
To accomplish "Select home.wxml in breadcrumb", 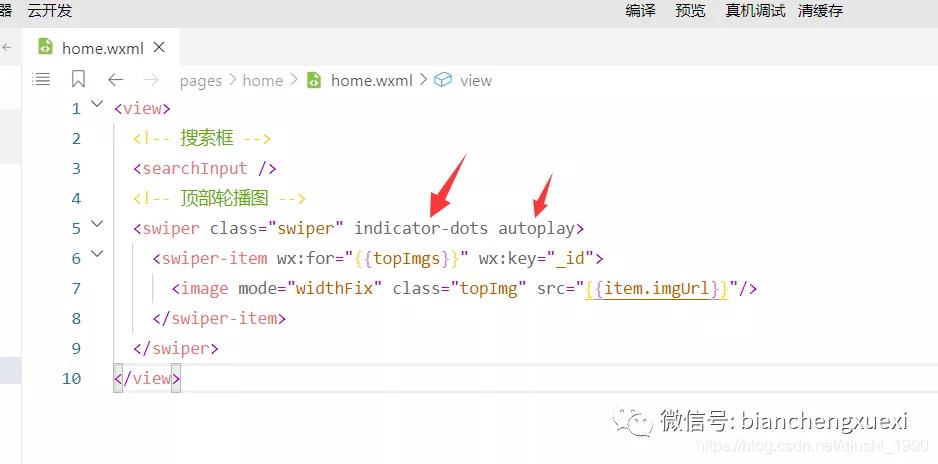I will coord(371,80).
